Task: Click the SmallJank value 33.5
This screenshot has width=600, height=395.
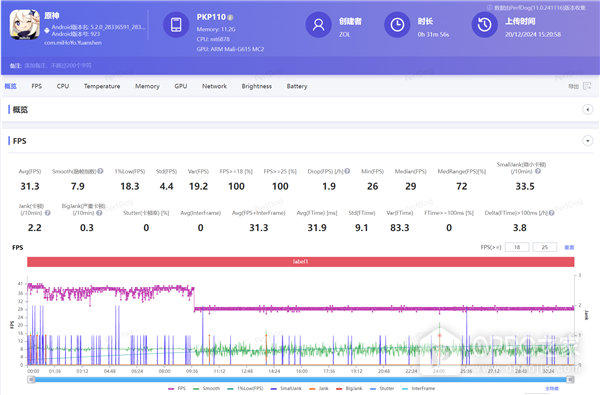Action: click(525, 186)
